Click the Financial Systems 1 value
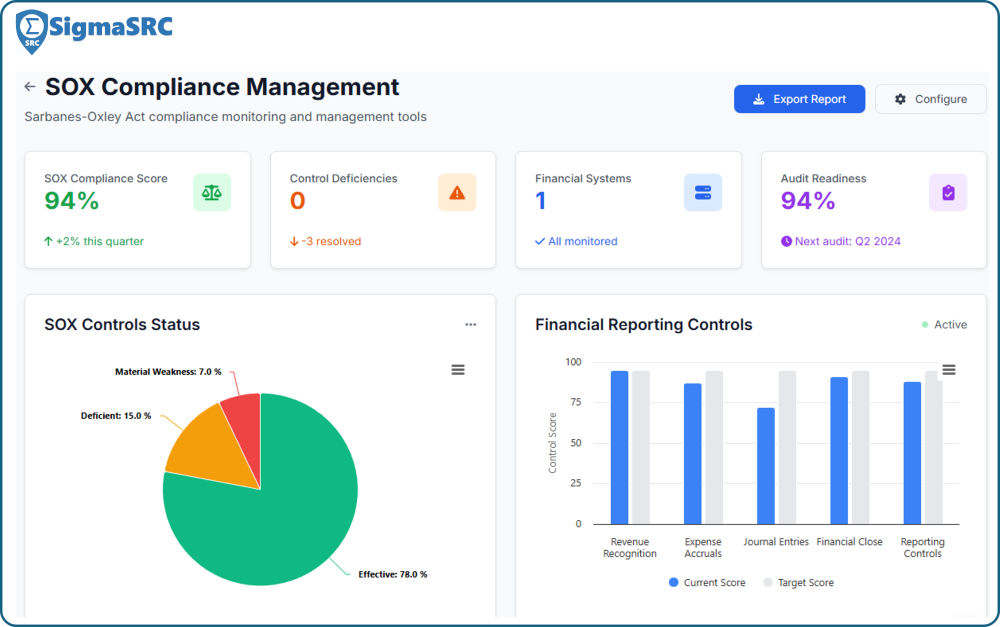 [x=541, y=201]
